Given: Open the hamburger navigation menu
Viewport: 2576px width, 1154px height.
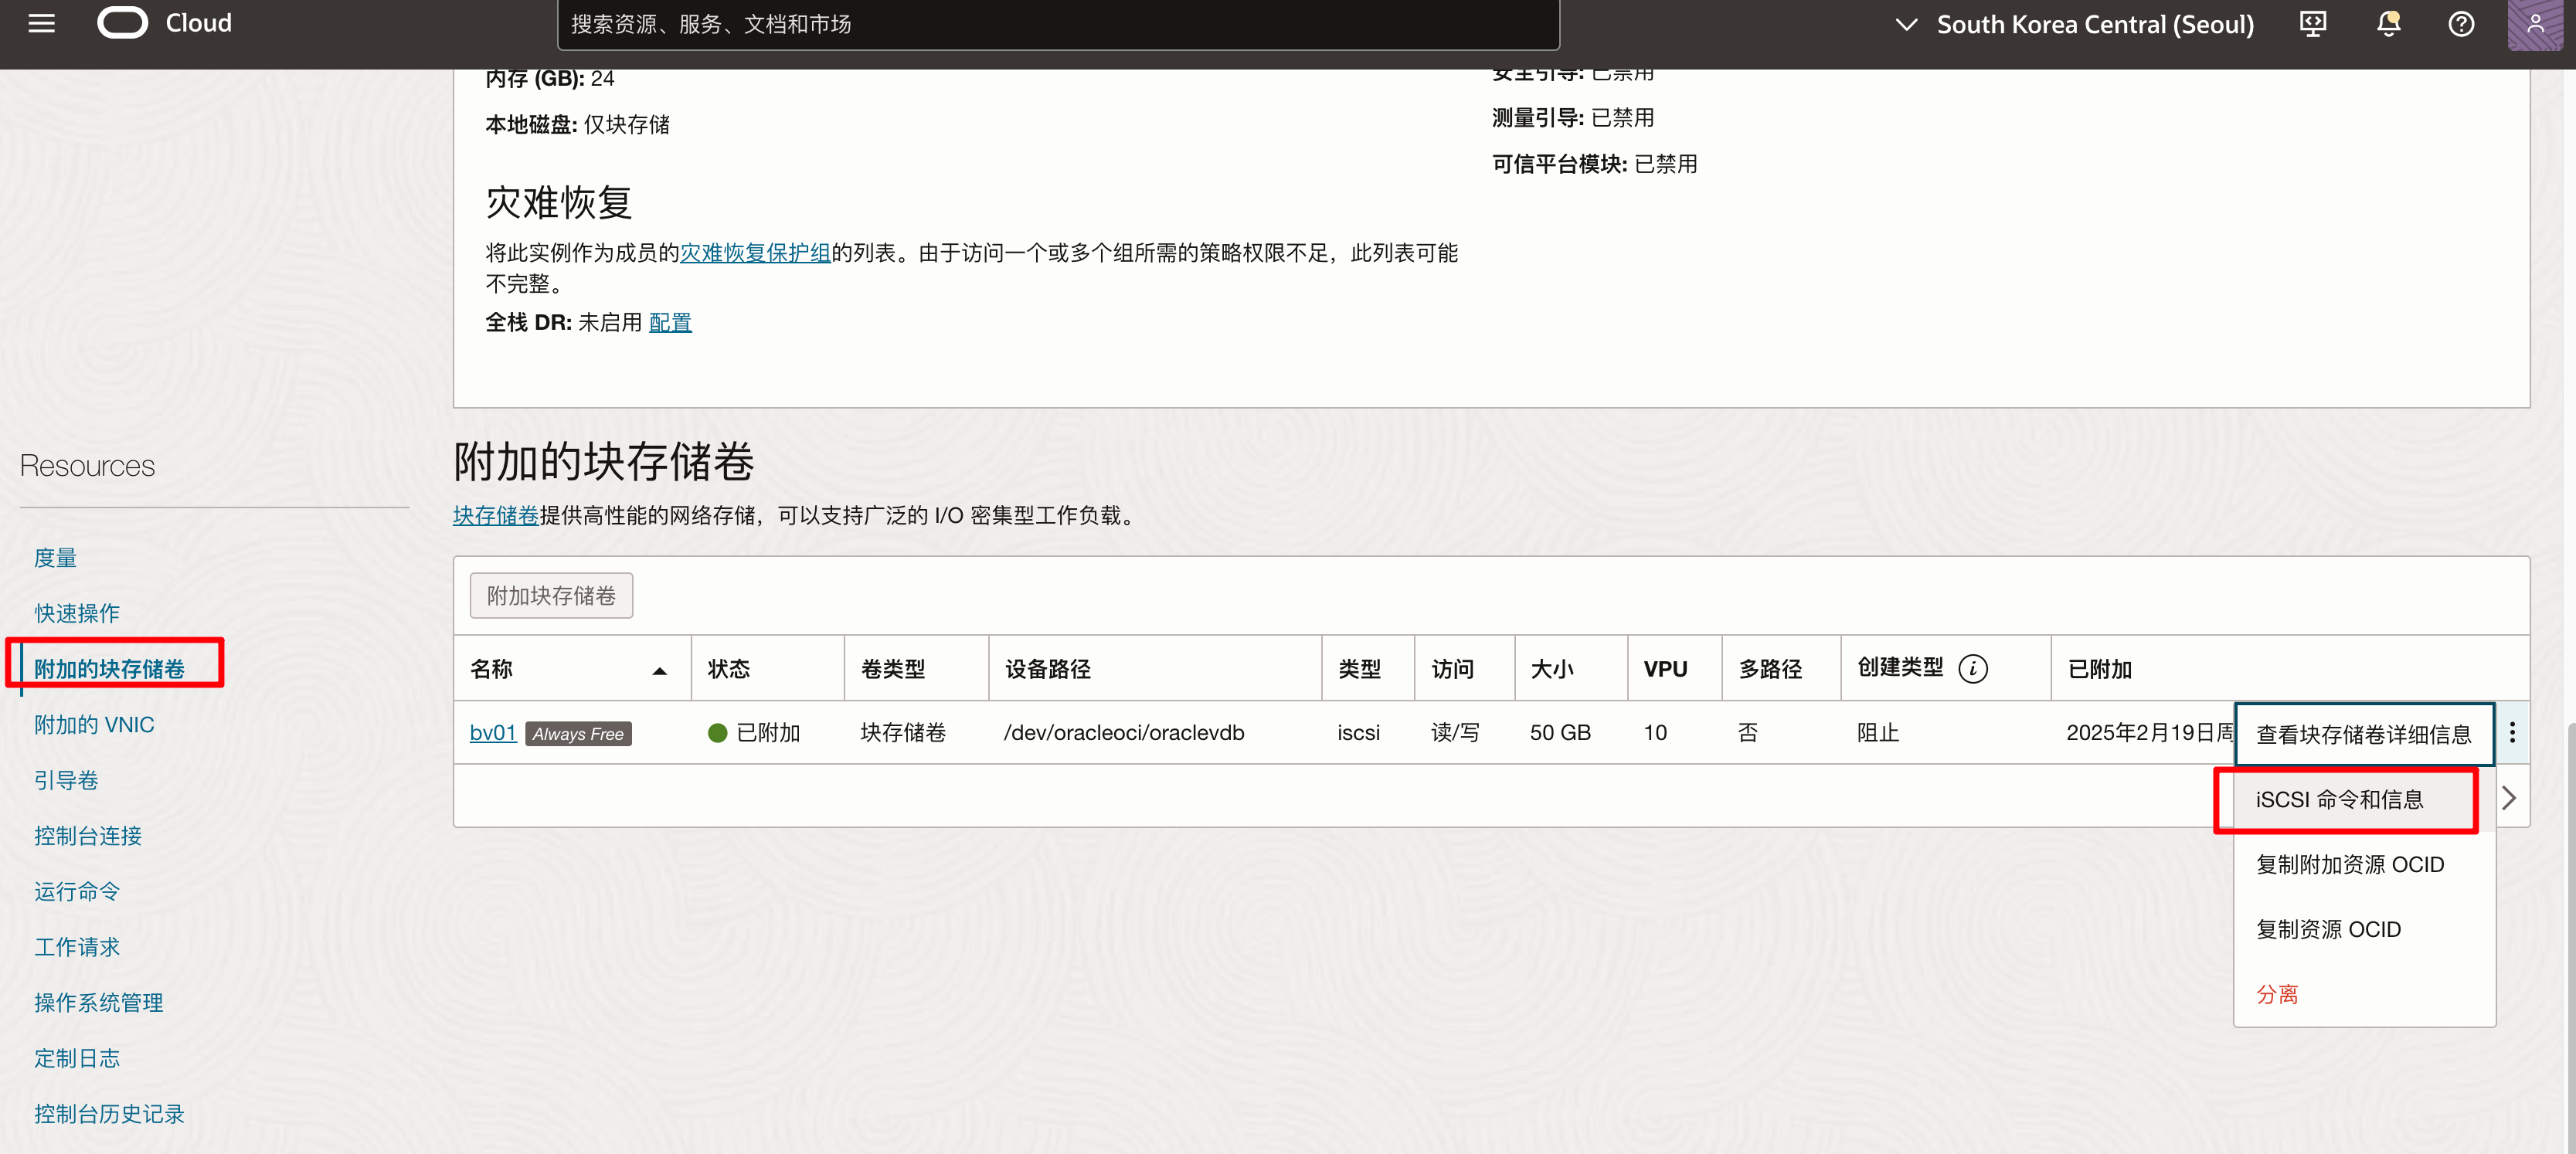Looking at the screenshot, I should point(41,23).
